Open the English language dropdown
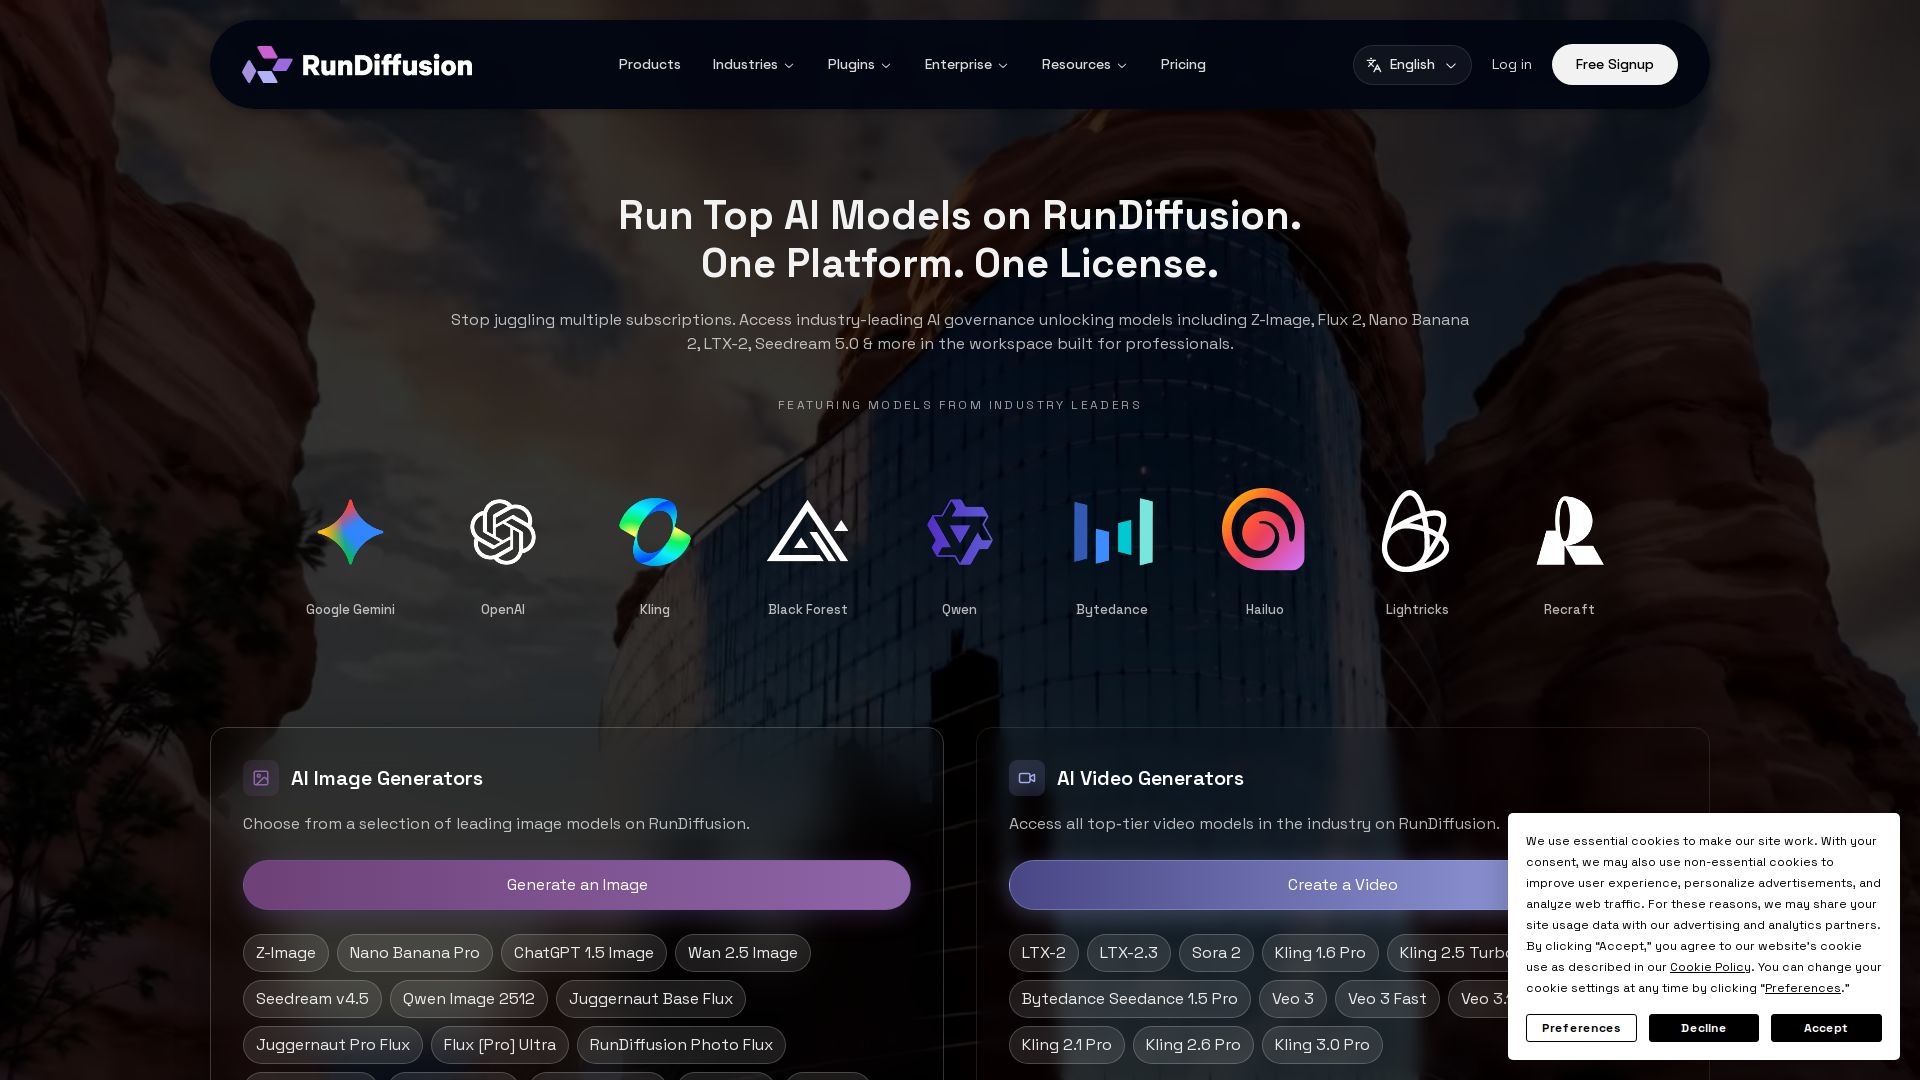Image resolution: width=1920 pixels, height=1080 pixels. pos(1412,65)
